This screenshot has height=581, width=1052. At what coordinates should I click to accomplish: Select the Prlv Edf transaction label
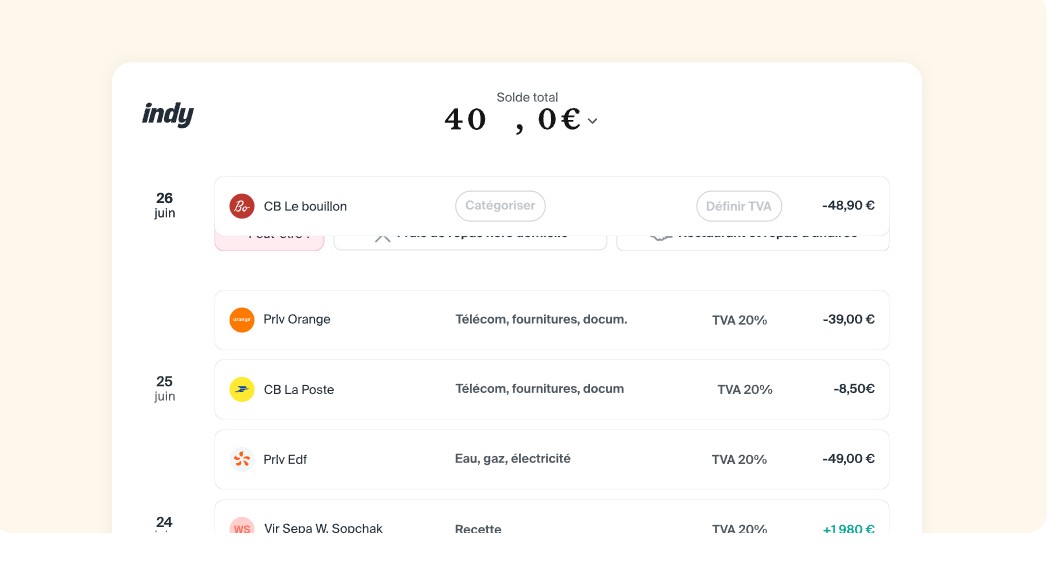[x=285, y=460]
